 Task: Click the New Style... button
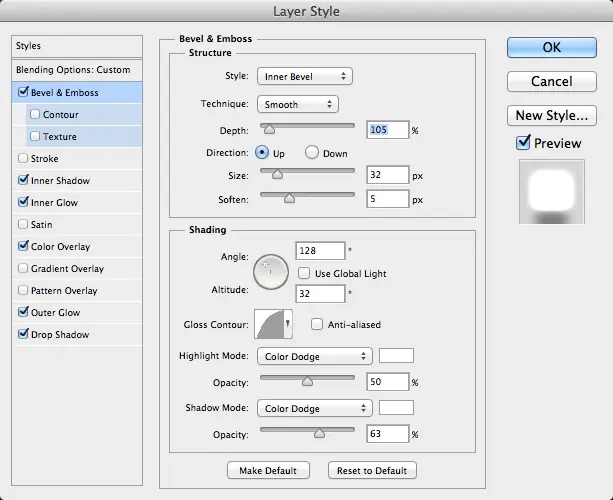pyautogui.click(x=552, y=115)
